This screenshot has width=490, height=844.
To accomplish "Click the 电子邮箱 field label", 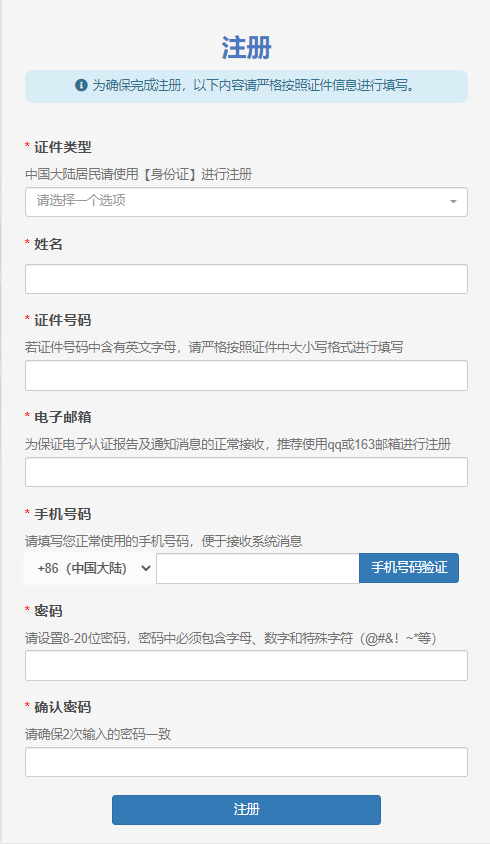I will (x=62, y=417).
